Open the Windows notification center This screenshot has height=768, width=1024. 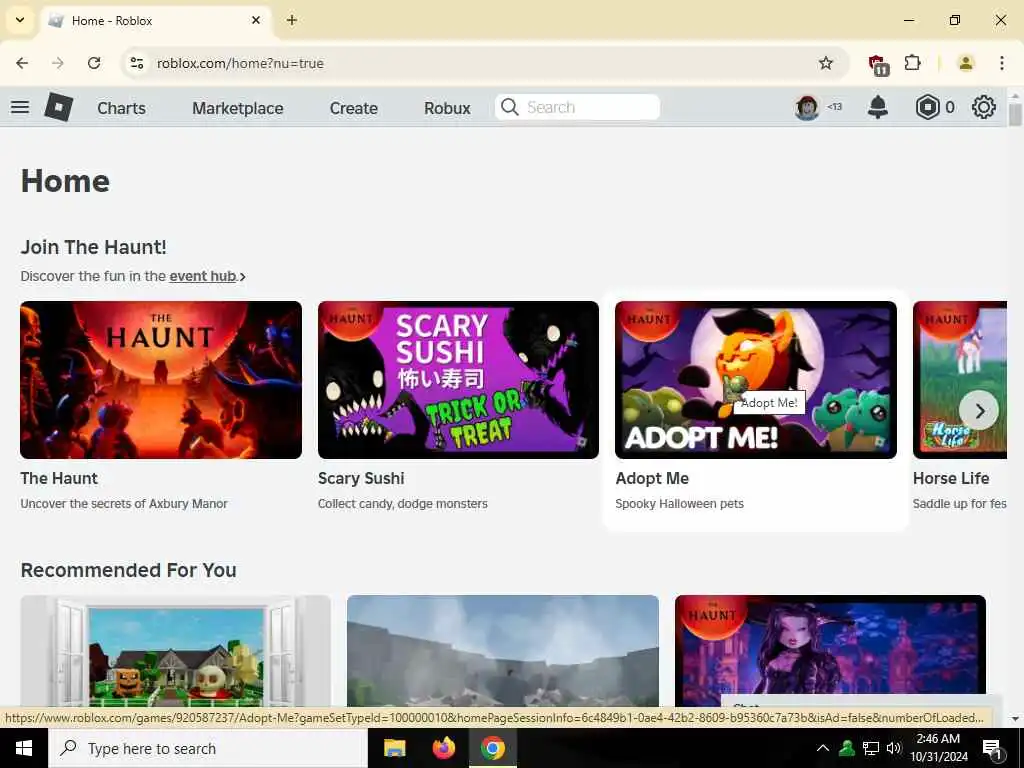pos(992,749)
